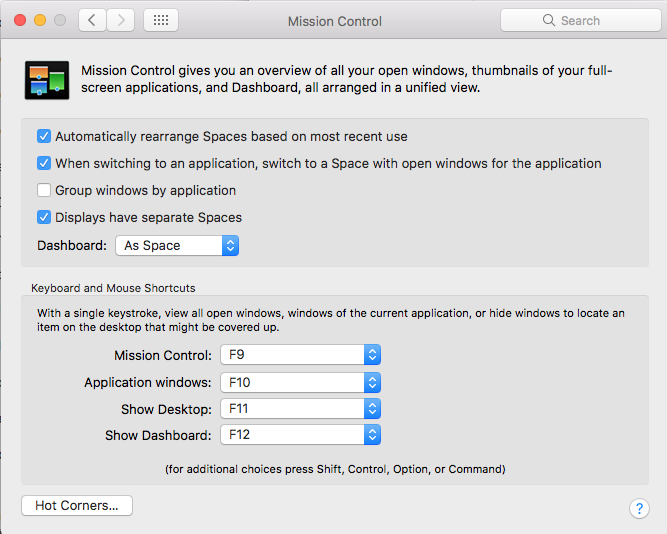667x534 pixels.
Task: Open help with the question mark button
Action: [x=639, y=508]
